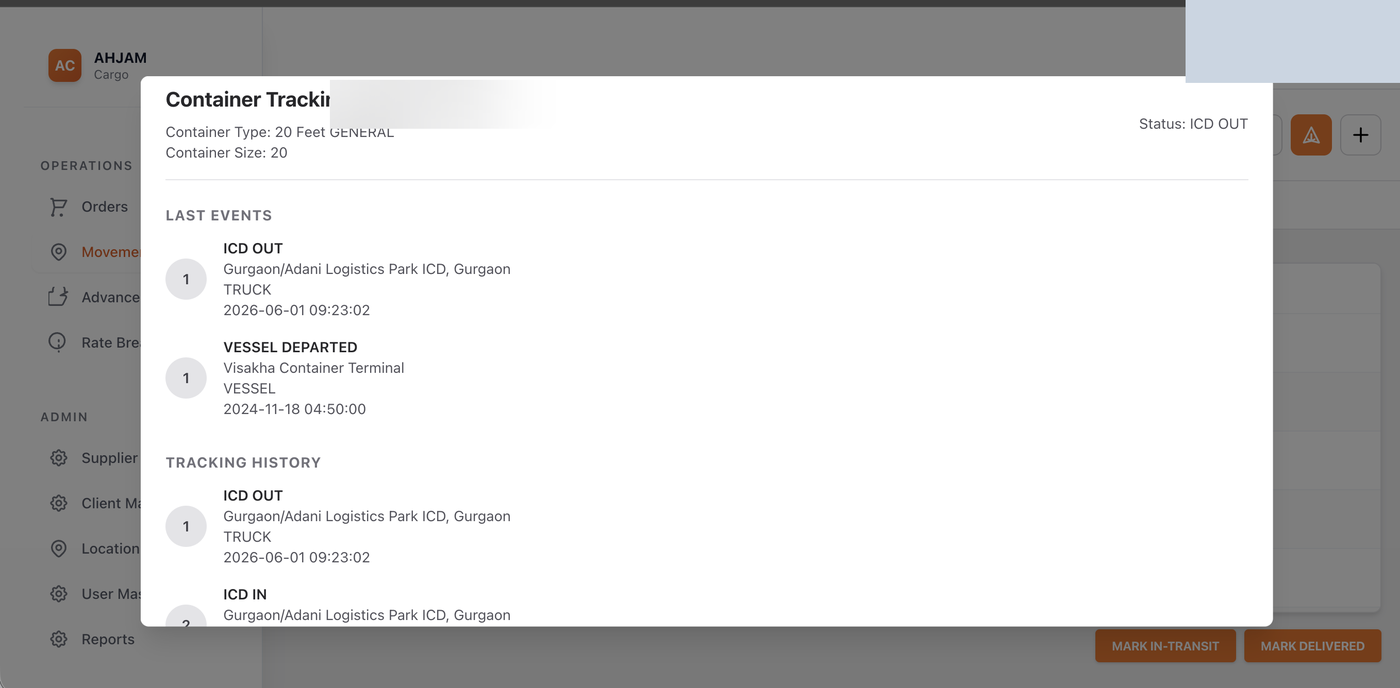Click the Orders cart icon
The image size is (1400, 688).
point(59,207)
